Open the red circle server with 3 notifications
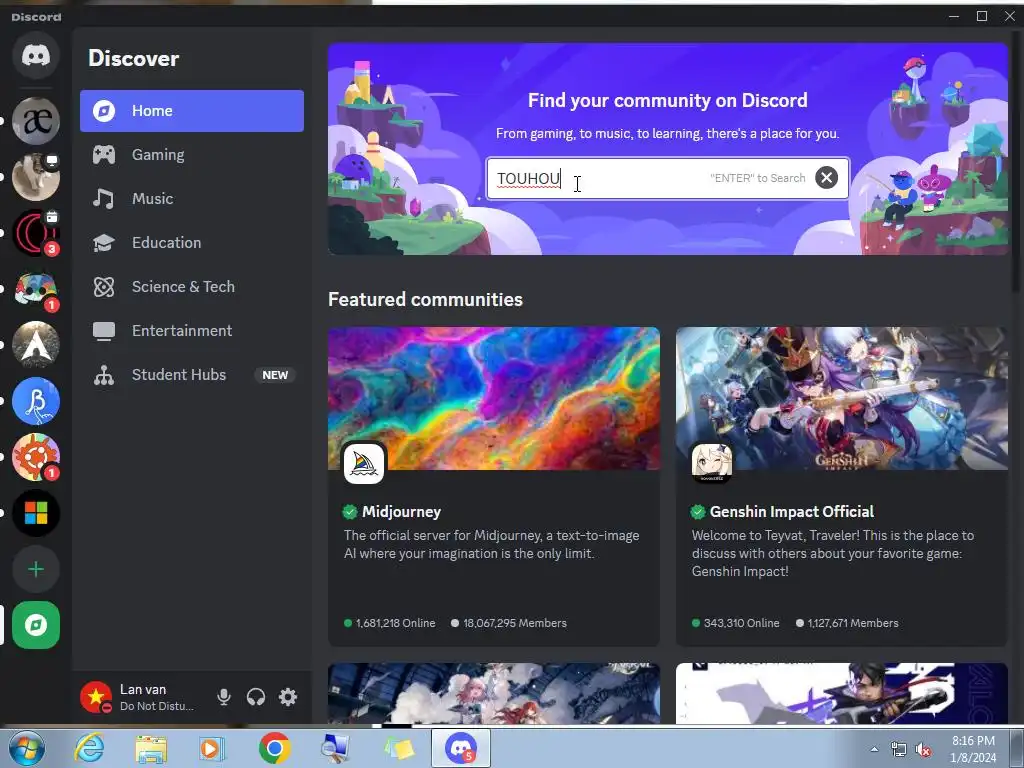The width and height of the screenshot is (1024, 768). (x=36, y=233)
